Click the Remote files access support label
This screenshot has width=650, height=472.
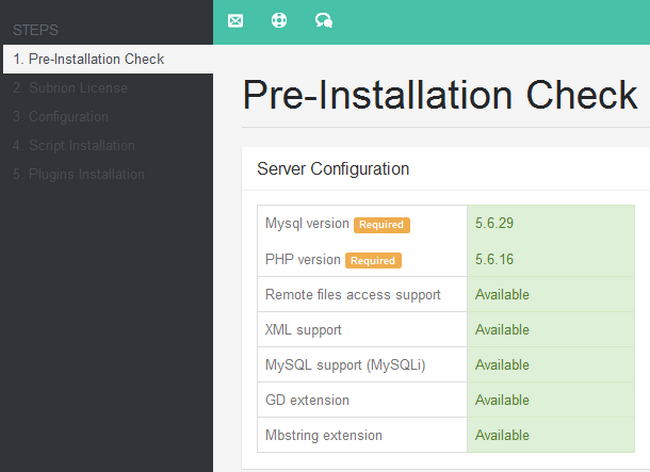(x=353, y=295)
